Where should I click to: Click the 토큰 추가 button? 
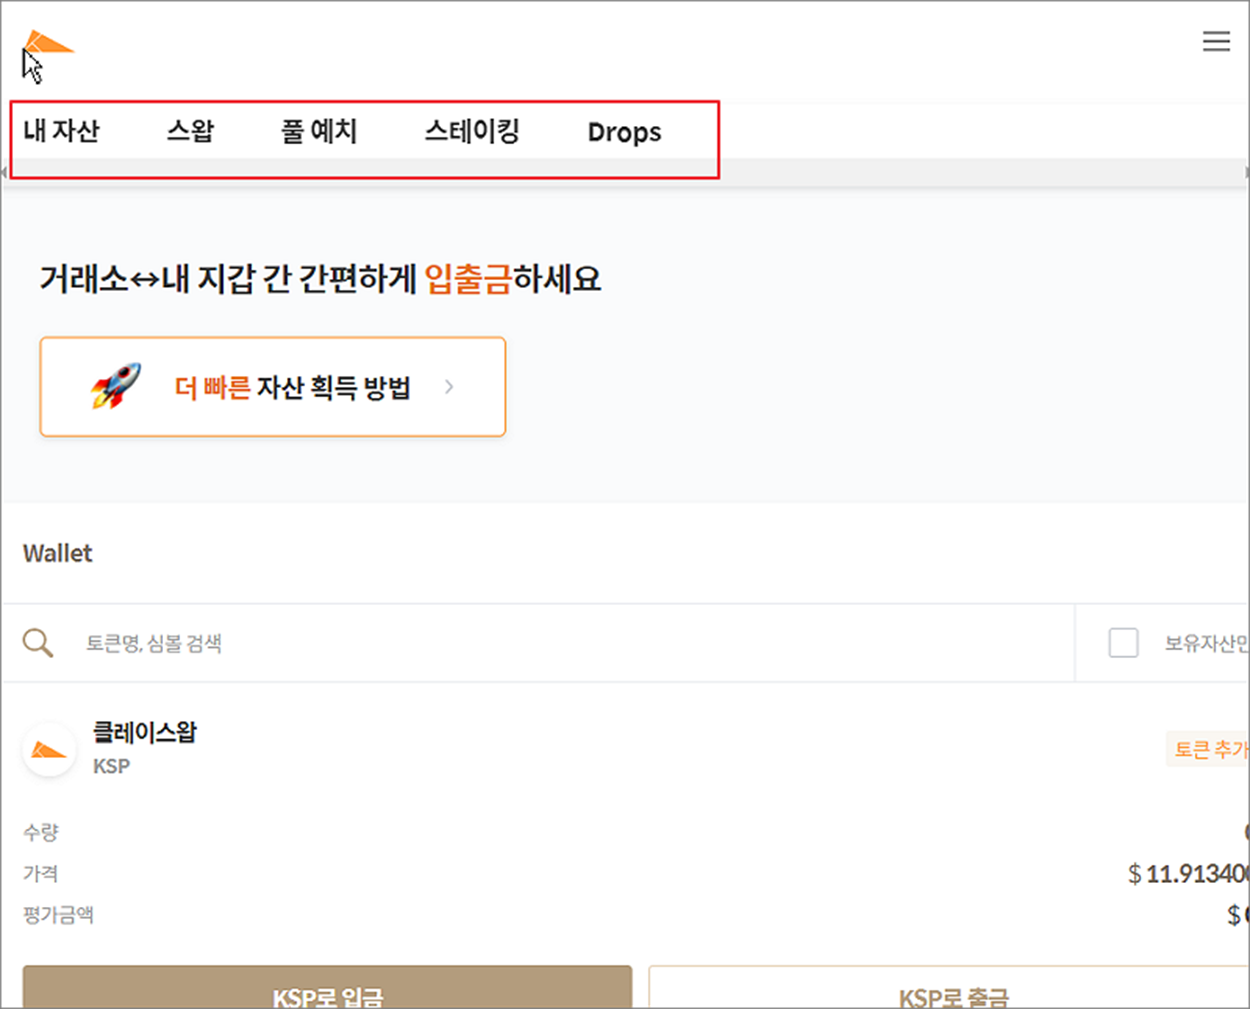click(x=1208, y=749)
